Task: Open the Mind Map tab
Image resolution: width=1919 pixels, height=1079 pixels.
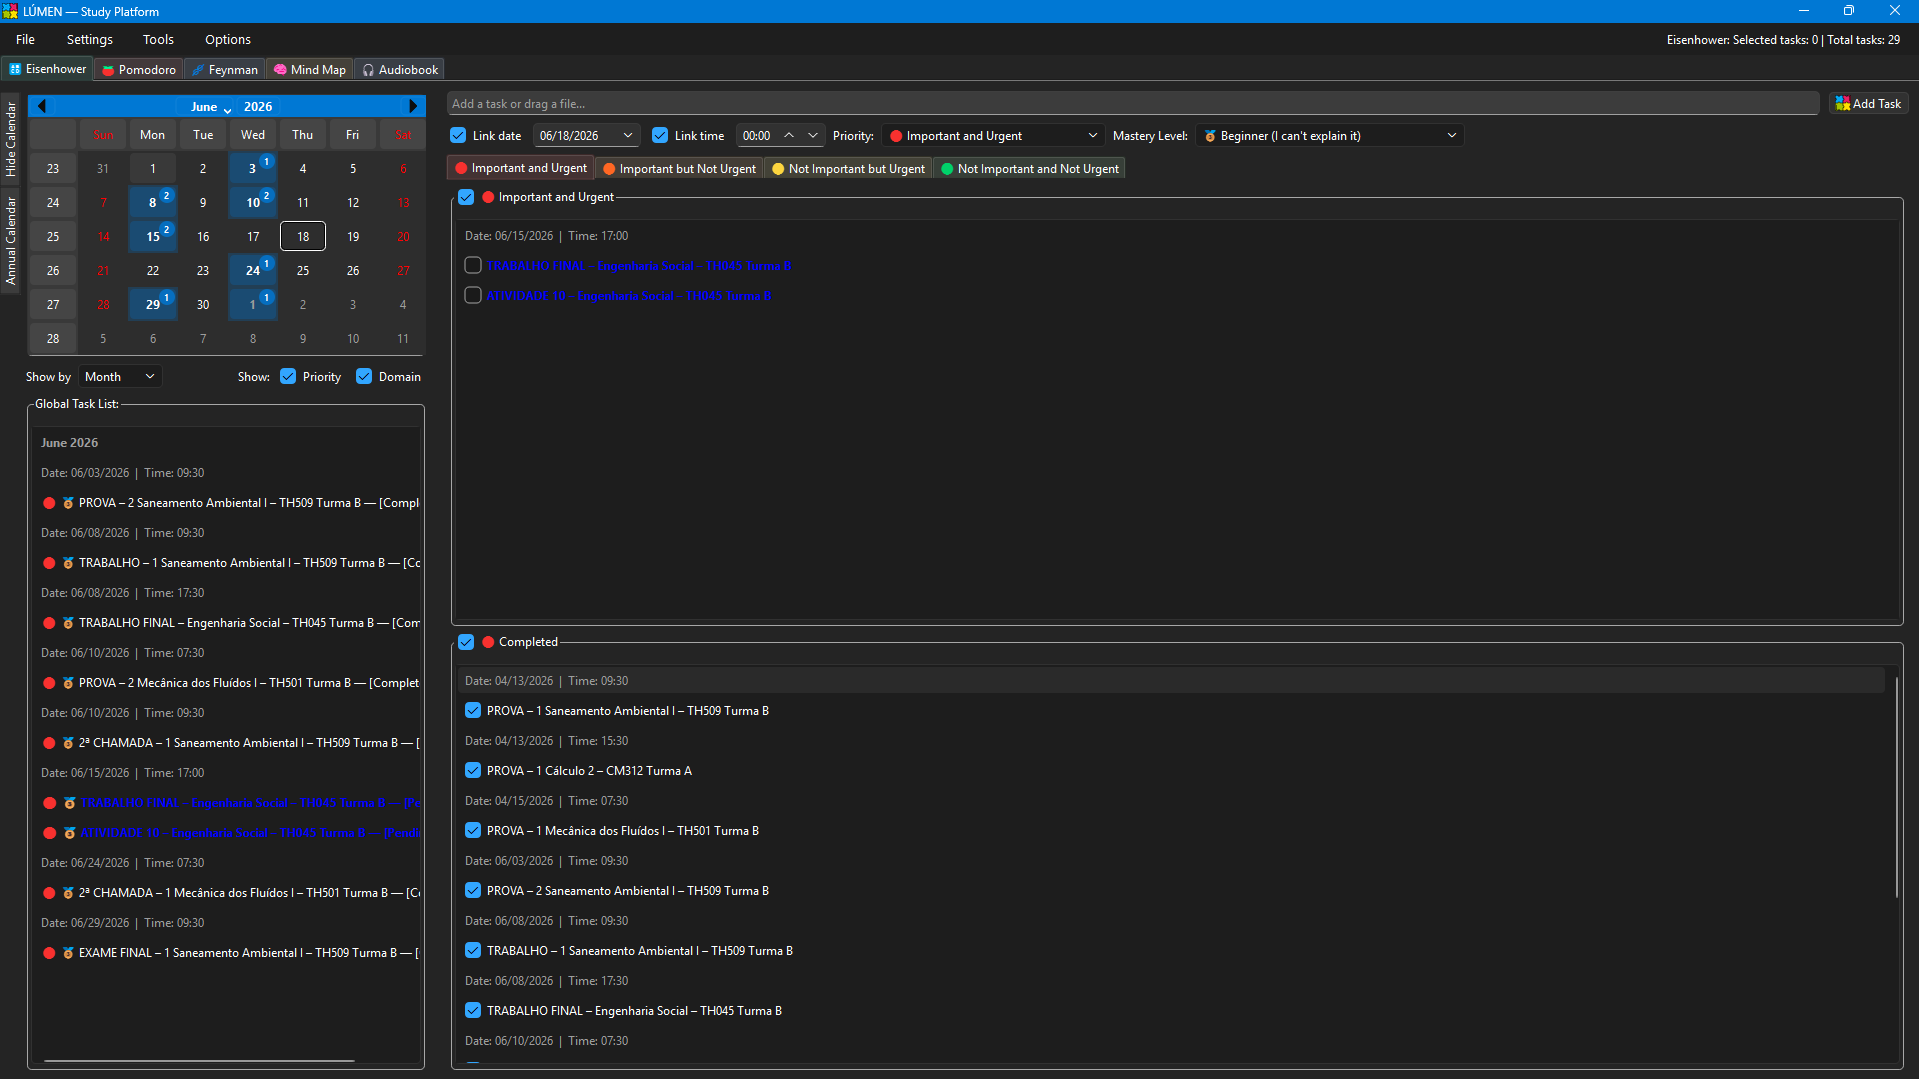Action: tap(310, 70)
